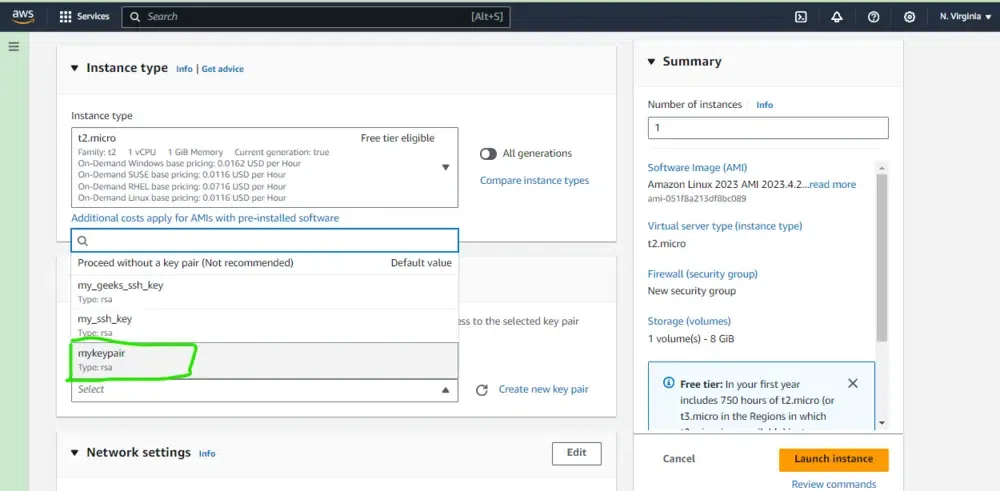Open the help question mark icon
Screen dimensions: 1000x491
(874, 17)
